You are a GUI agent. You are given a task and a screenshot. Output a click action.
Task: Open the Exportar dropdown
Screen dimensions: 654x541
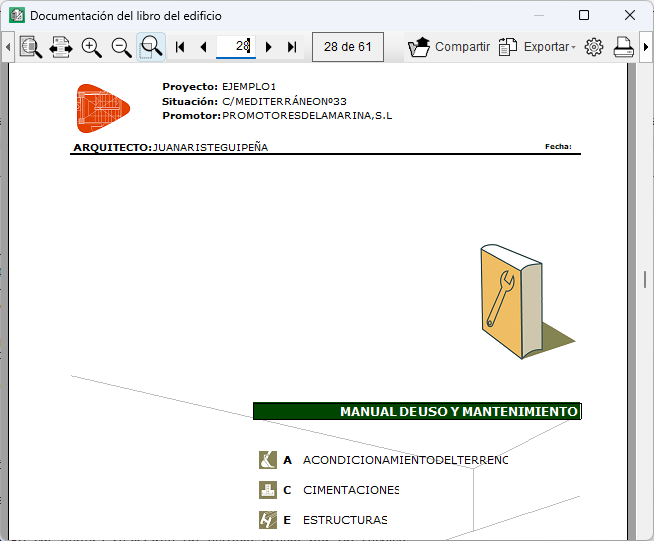pos(538,47)
